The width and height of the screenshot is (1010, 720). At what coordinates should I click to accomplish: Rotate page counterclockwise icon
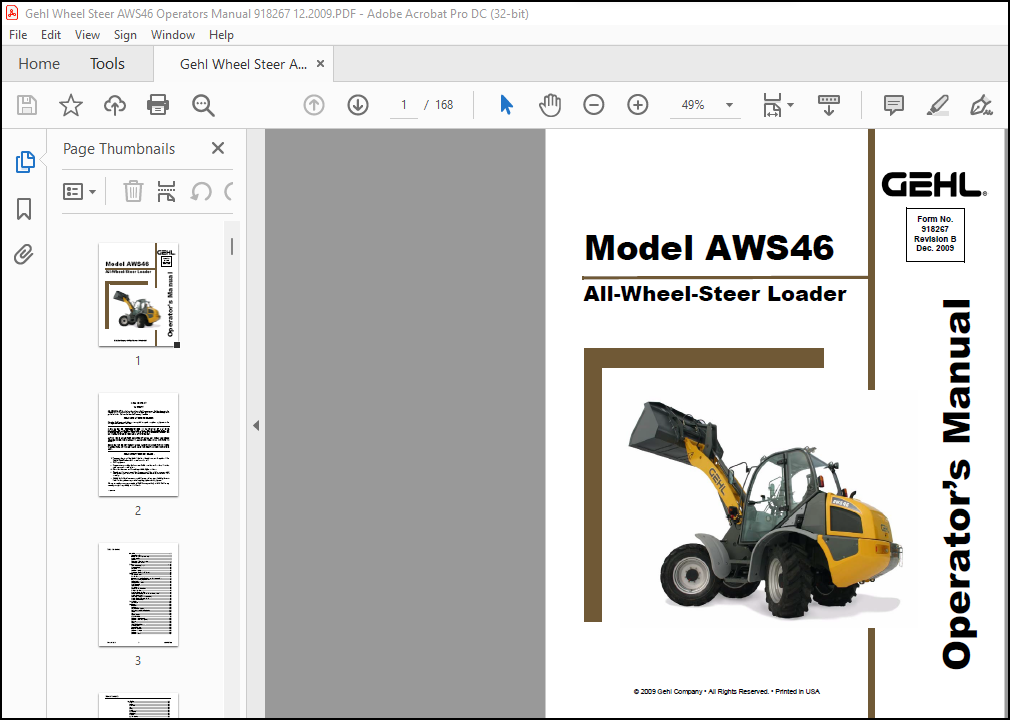click(201, 191)
